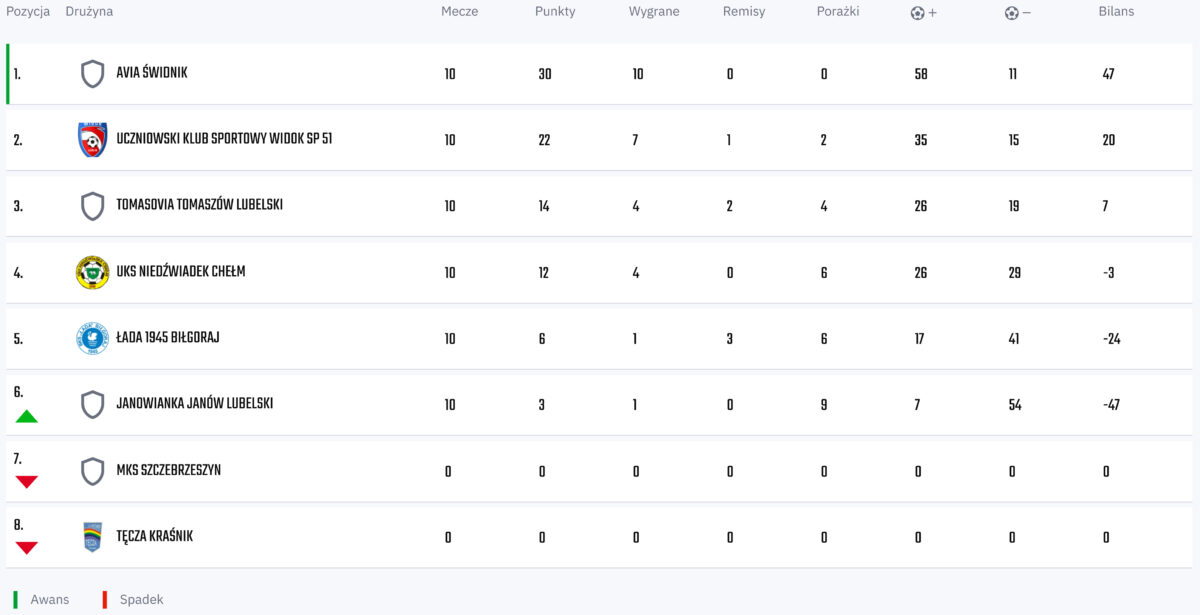Screen dimensions: 1200x615
Task: Open the ŁADA 1945 BIŁGORAJ team name
Action: coord(168,338)
